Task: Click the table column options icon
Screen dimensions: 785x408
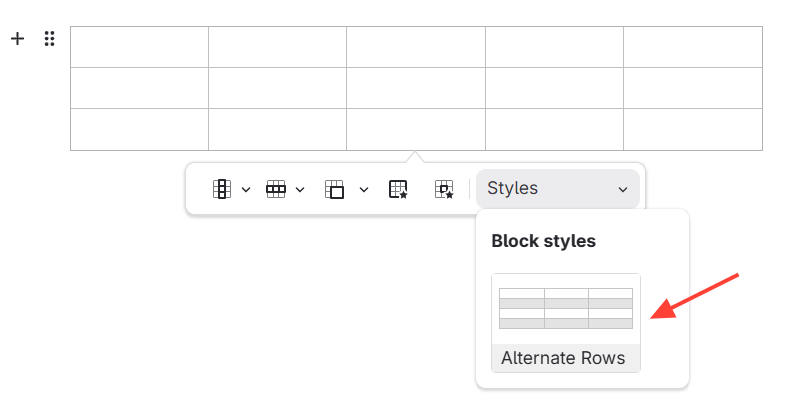Action: coord(222,189)
